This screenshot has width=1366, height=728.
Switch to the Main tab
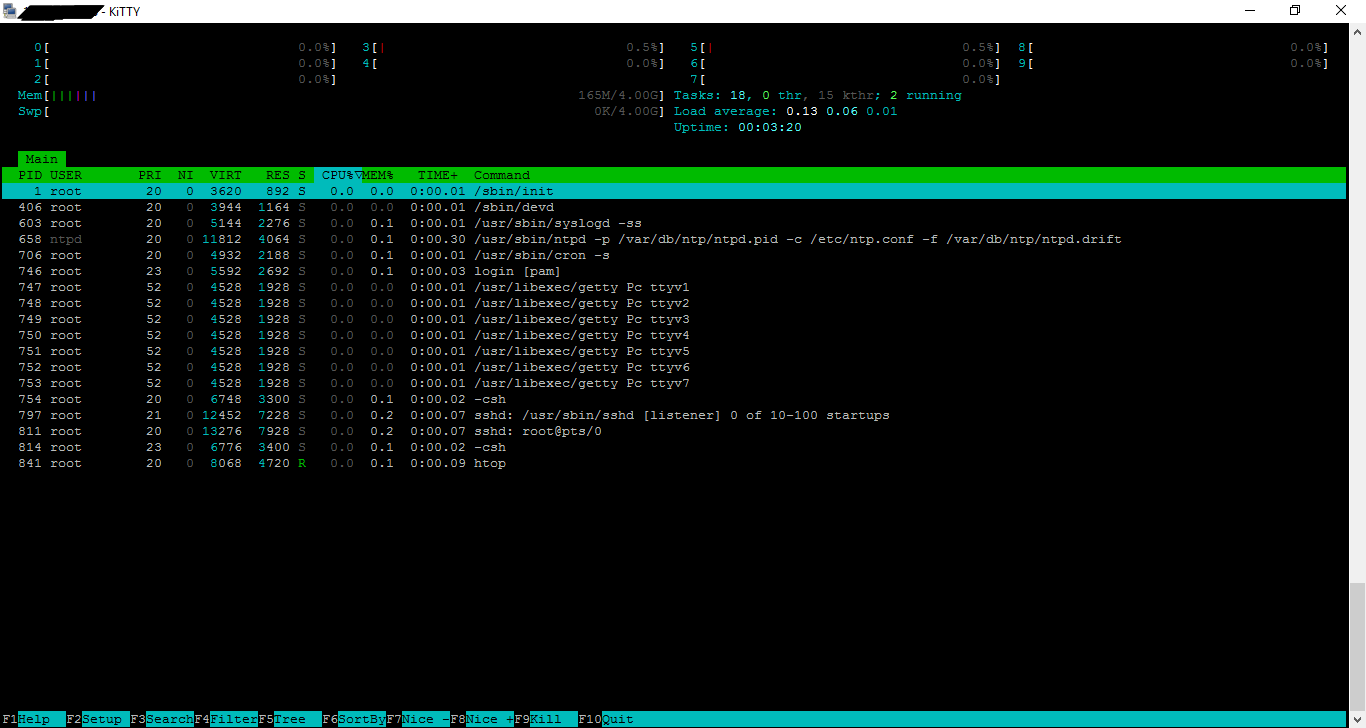[x=42, y=159]
